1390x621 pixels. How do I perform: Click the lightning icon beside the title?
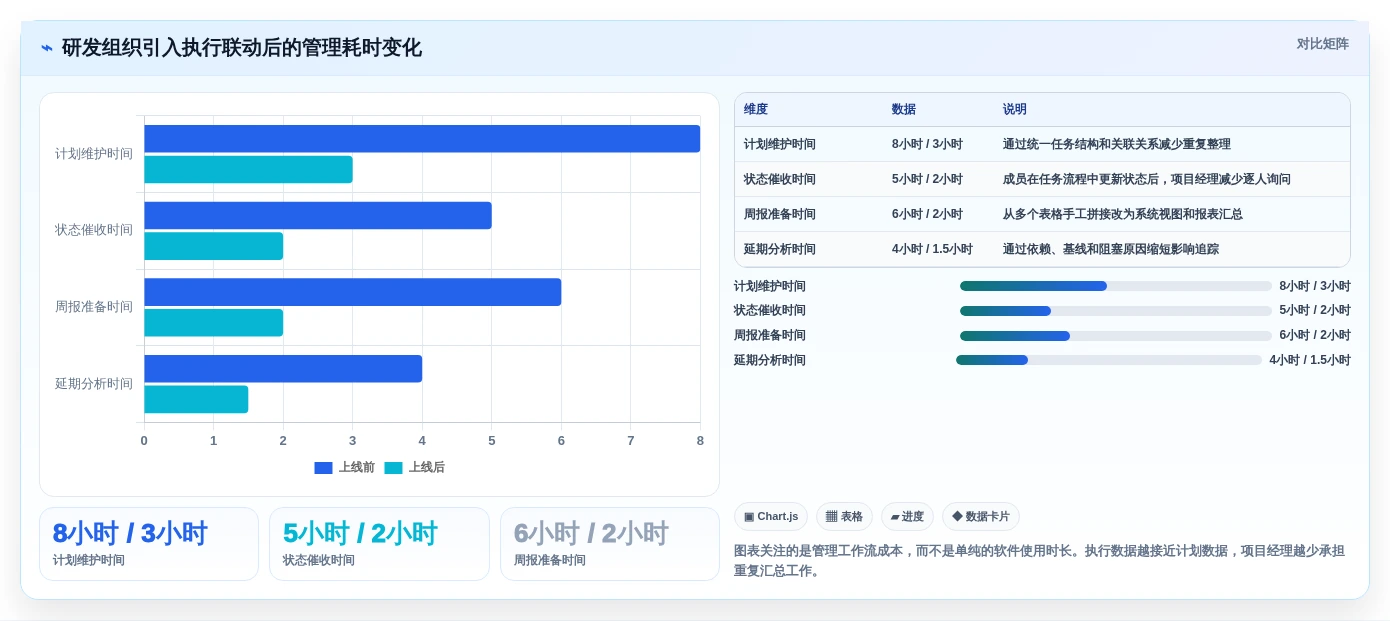point(46,48)
